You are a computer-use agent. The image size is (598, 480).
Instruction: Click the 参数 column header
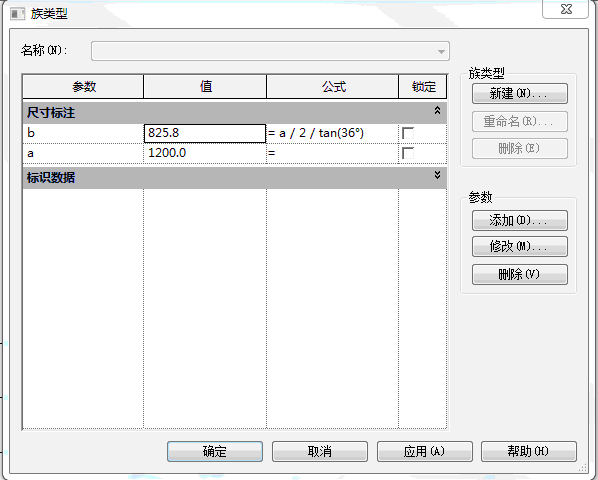tap(83, 87)
